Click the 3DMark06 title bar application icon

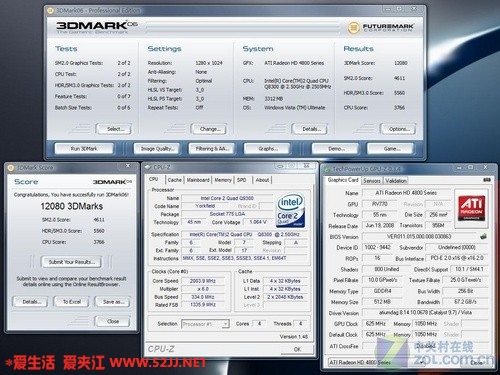coord(50,11)
